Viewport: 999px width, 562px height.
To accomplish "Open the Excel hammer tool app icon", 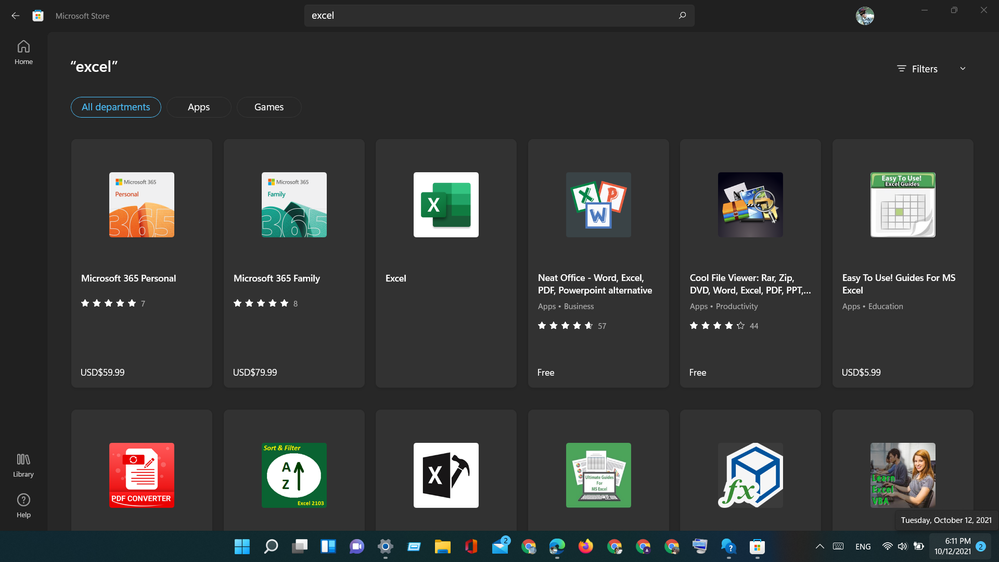I will [x=446, y=475].
